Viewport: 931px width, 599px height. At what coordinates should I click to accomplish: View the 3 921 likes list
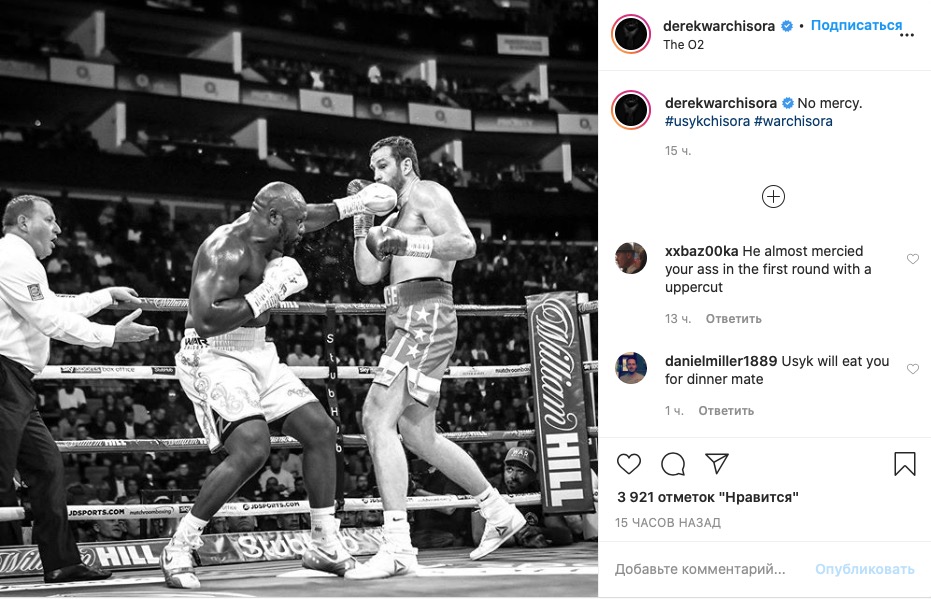pos(708,497)
